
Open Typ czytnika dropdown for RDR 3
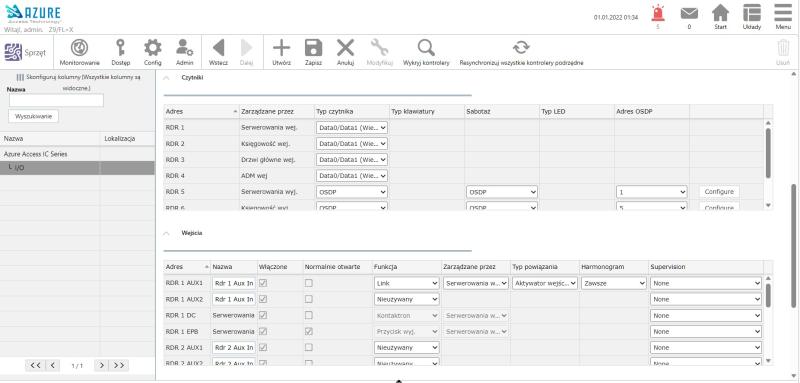[352, 160]
